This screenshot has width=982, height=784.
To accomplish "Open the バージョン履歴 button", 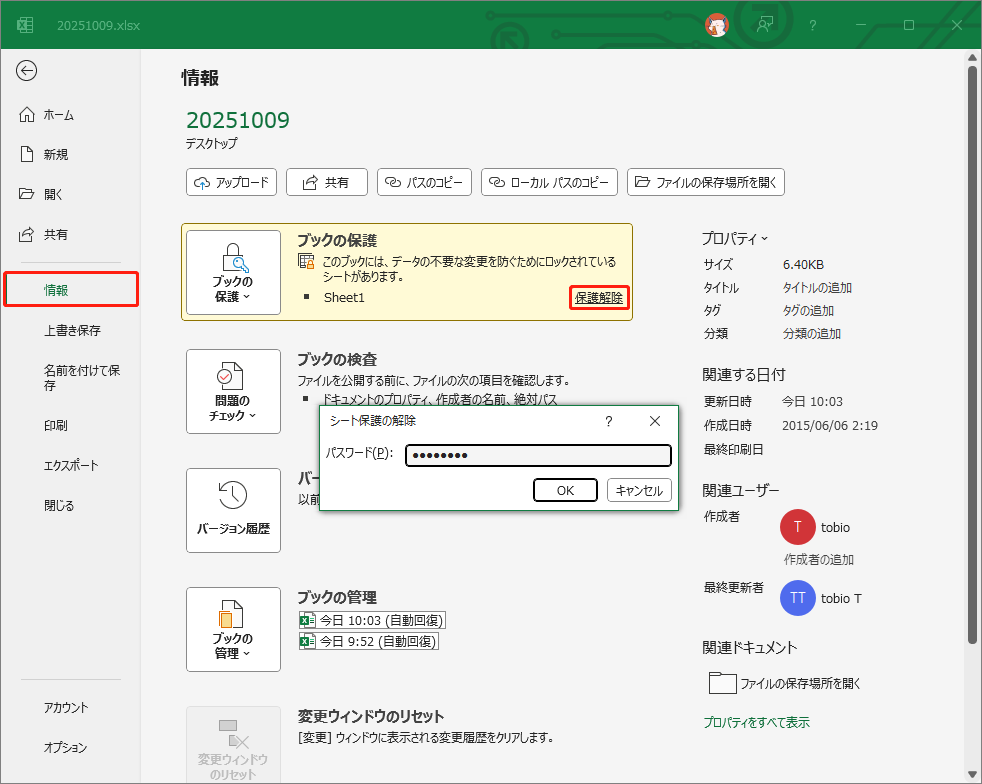I will click(233, 510).
